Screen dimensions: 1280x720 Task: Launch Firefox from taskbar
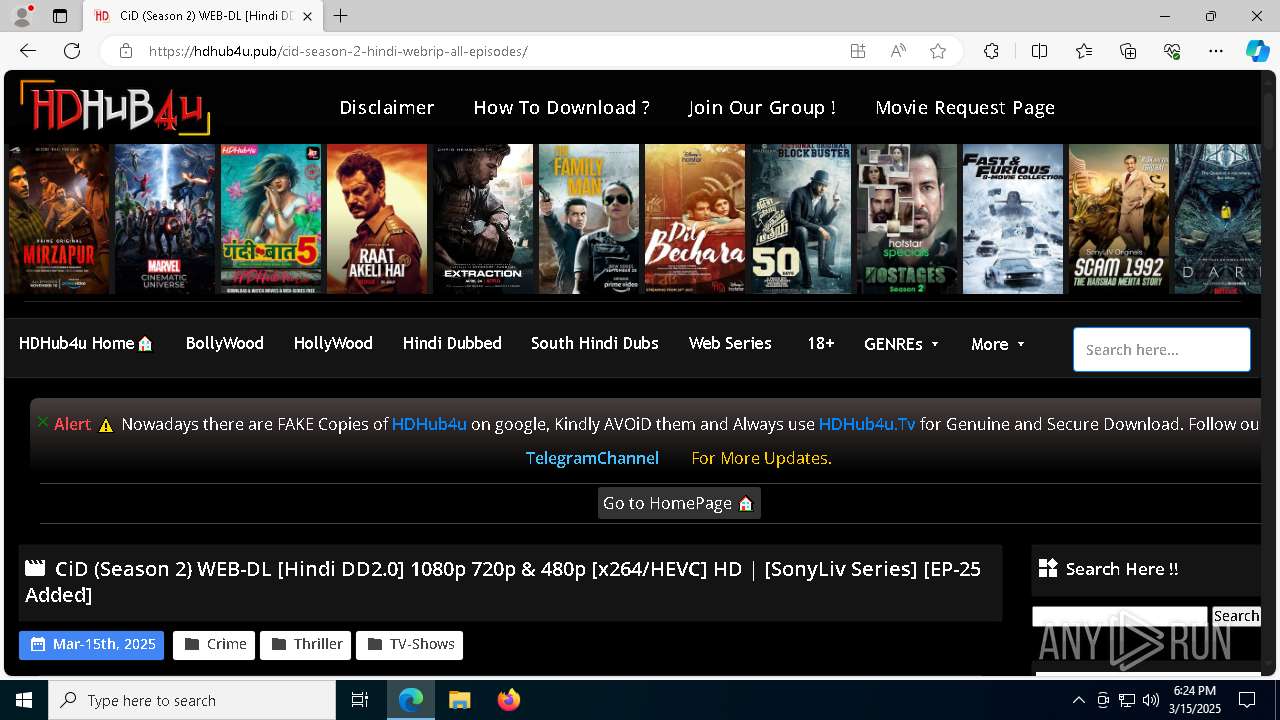(508, 700)
